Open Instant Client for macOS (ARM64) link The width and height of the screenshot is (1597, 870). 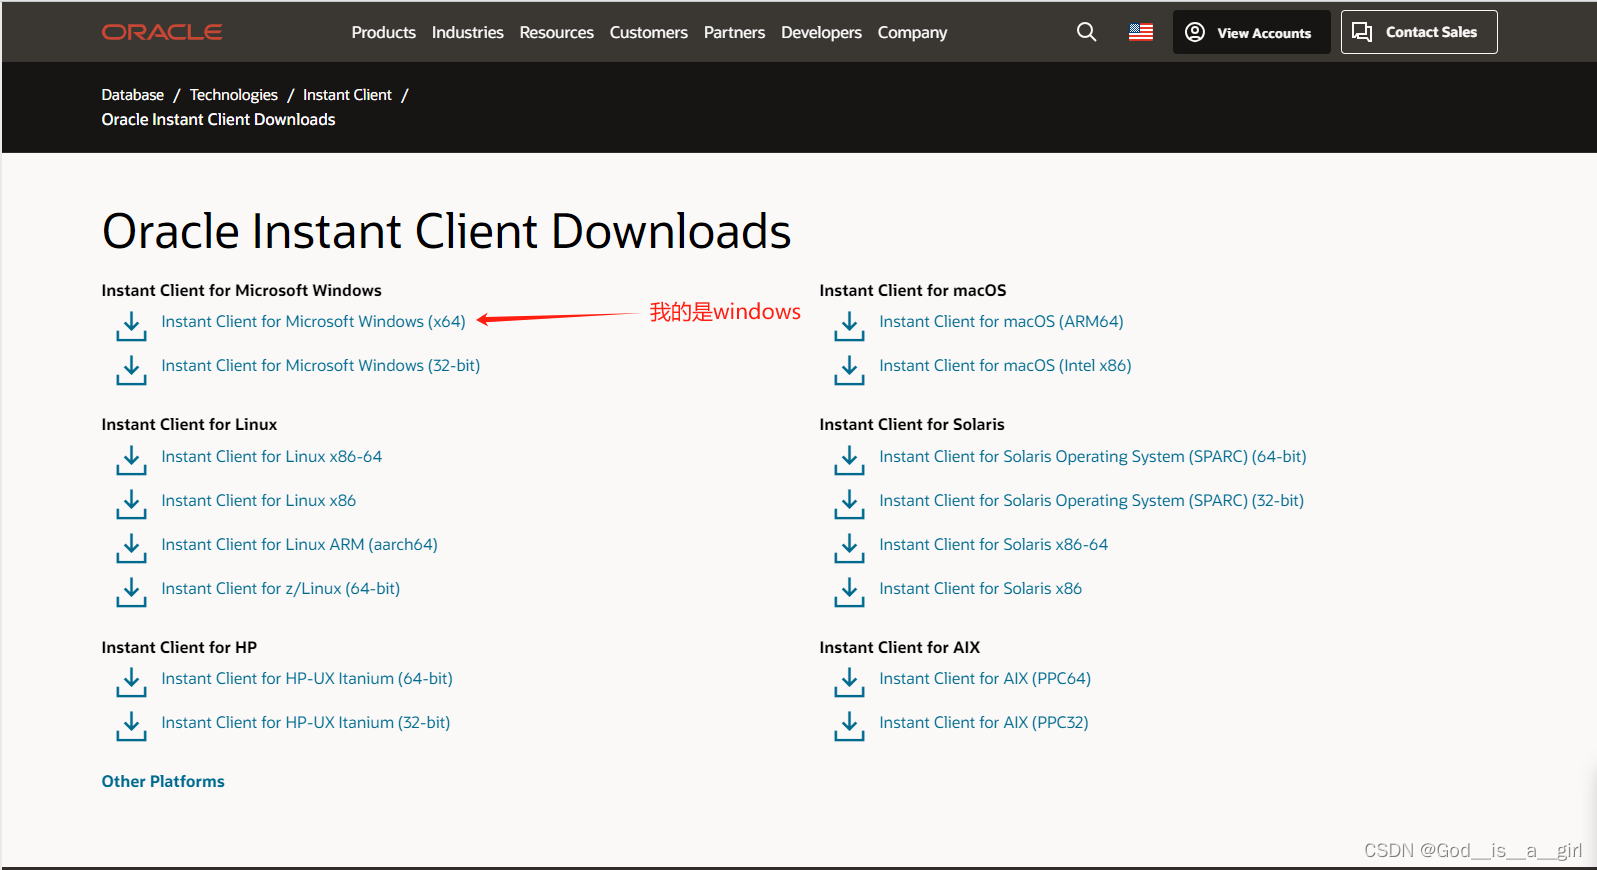(1001, 322)
